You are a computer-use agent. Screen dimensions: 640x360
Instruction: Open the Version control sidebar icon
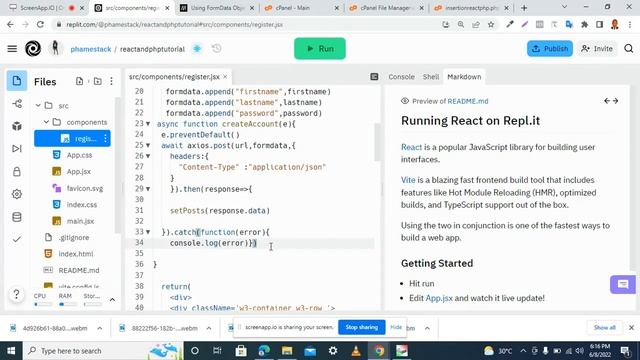(17, 104)
